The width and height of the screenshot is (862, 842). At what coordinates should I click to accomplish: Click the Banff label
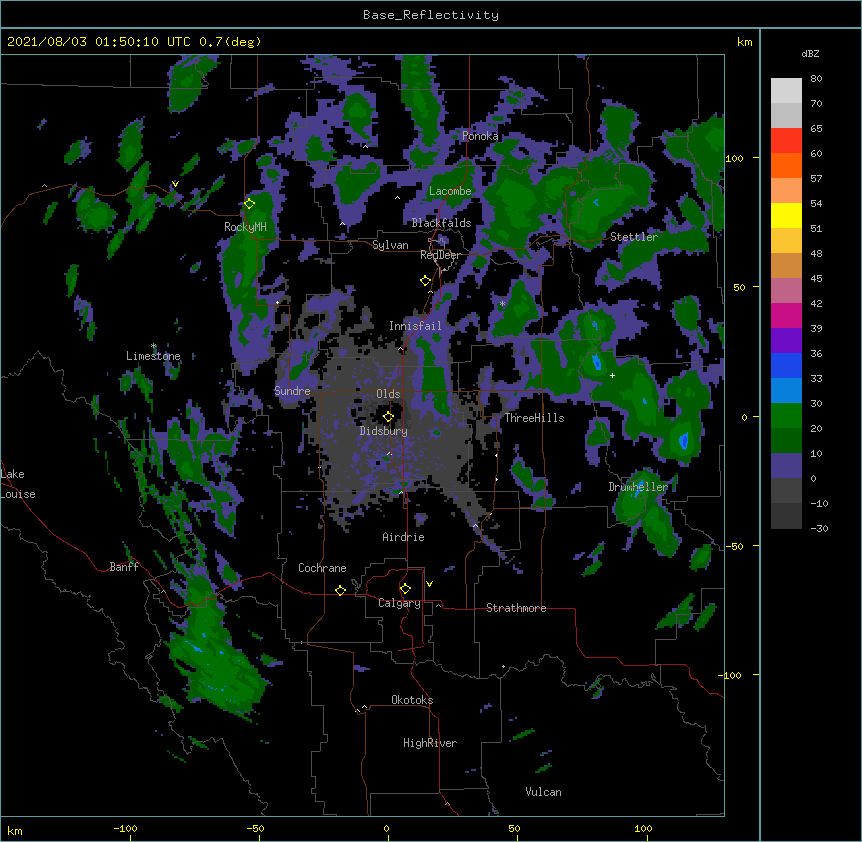point(124,567)
